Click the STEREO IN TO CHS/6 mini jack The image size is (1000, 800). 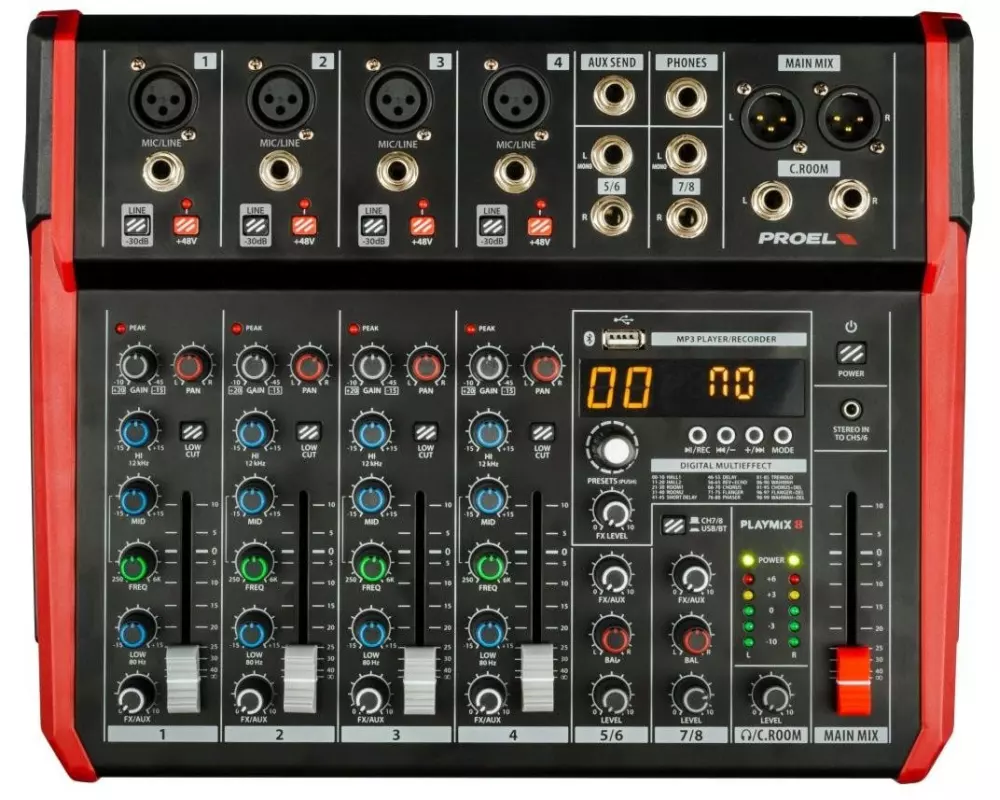tap(851, 409)
